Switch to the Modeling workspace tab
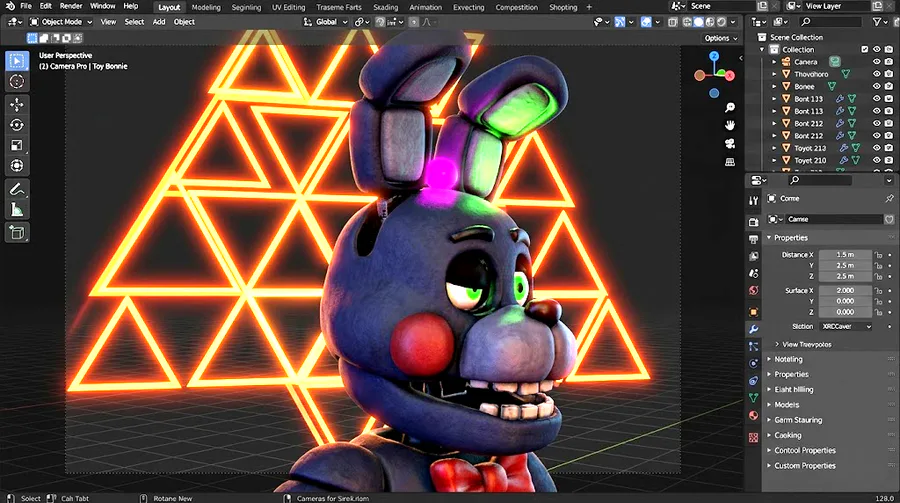This screenshot has width=900, height=503. click(206, 7)
